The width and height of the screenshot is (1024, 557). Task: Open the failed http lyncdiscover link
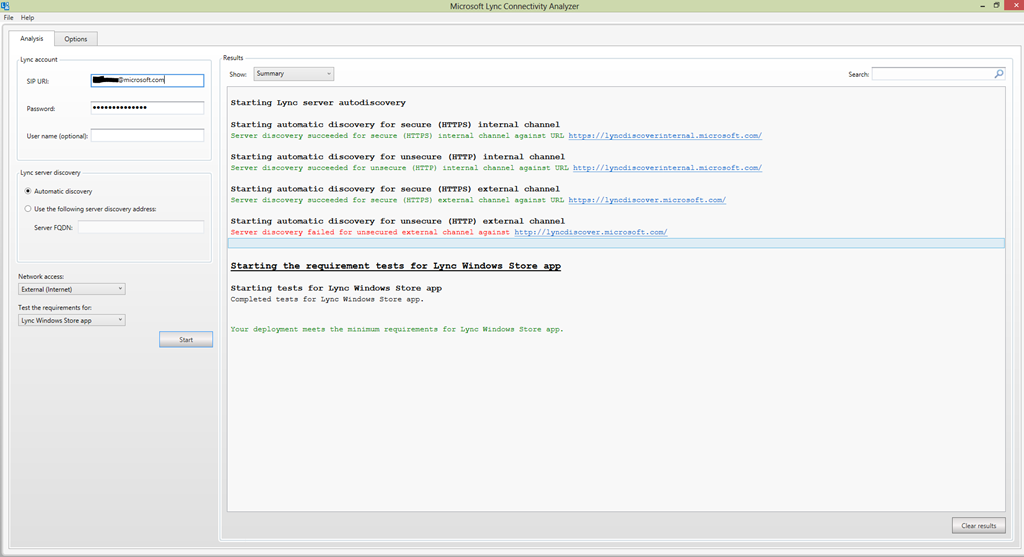(590, 232)
